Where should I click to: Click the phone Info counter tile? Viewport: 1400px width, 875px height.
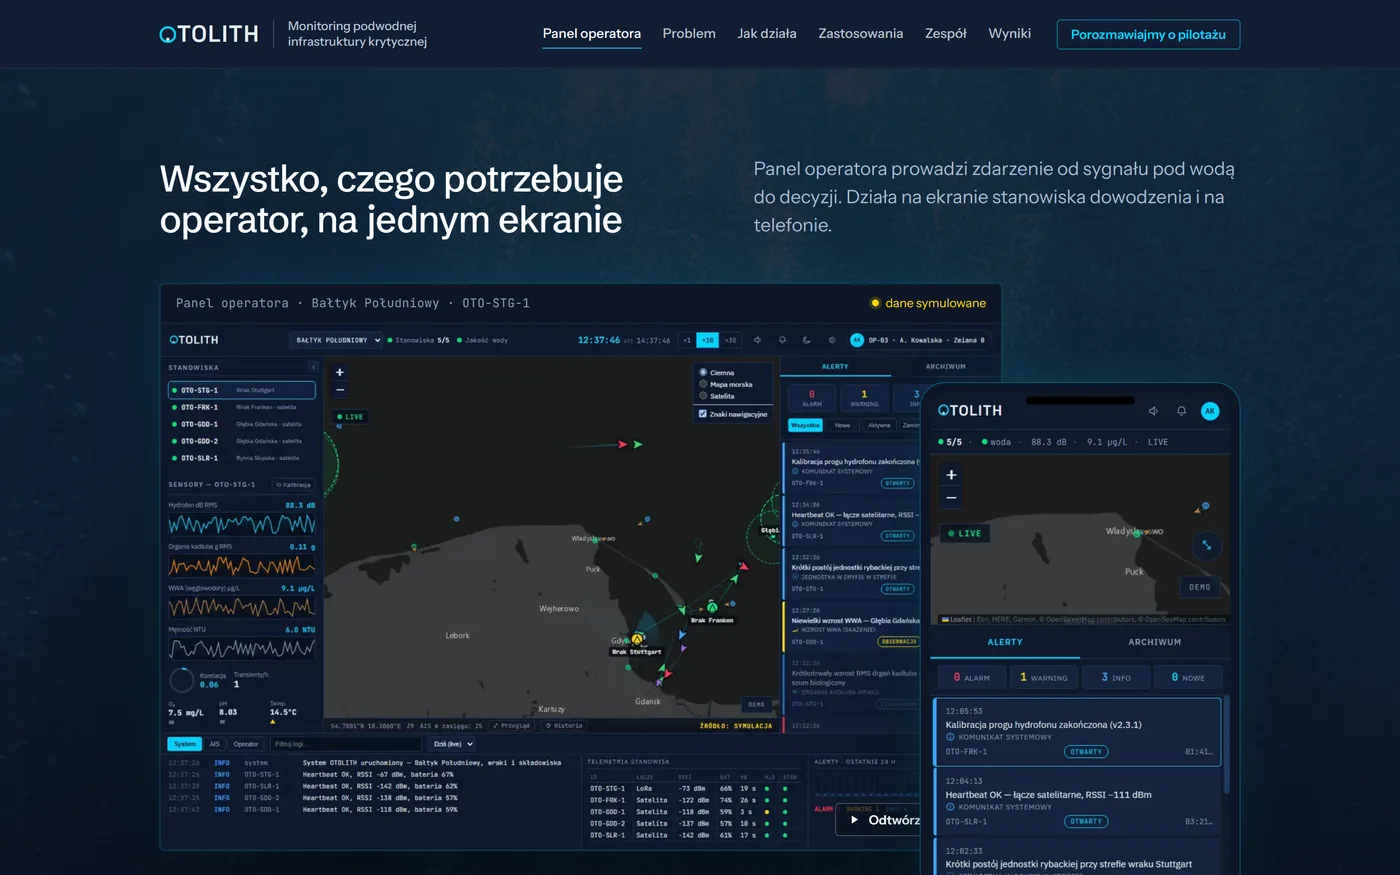click(1116, 677)
